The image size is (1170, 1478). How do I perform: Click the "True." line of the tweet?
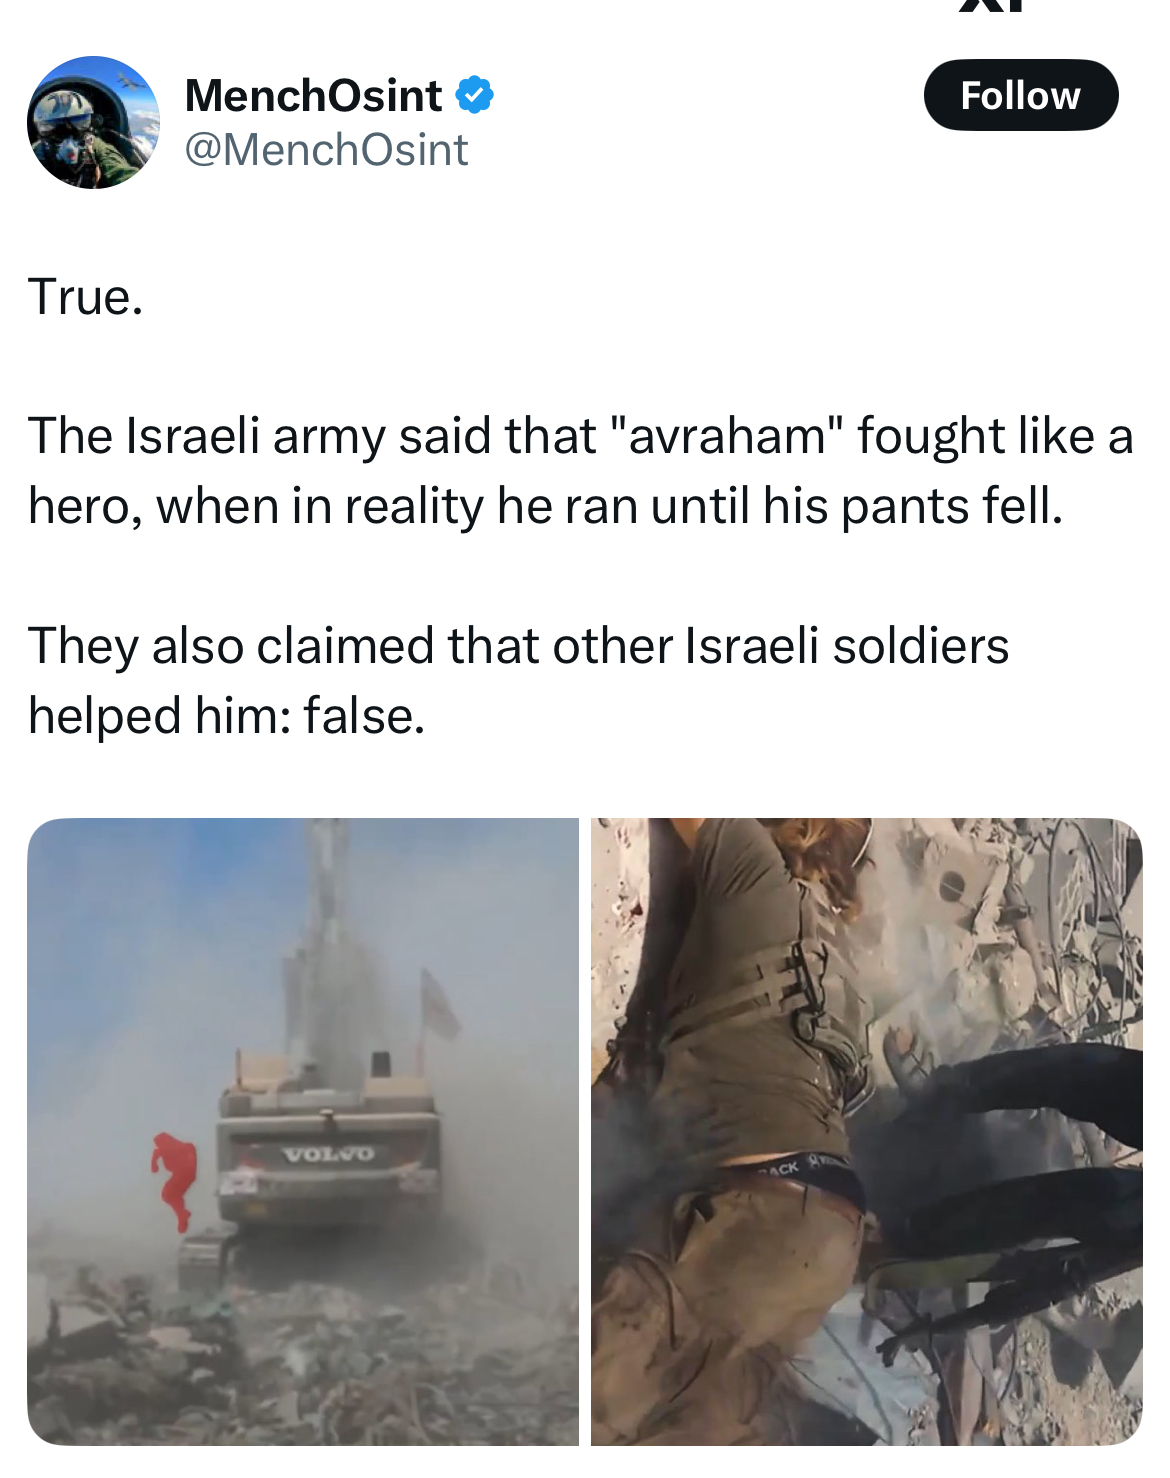[86, 297]
